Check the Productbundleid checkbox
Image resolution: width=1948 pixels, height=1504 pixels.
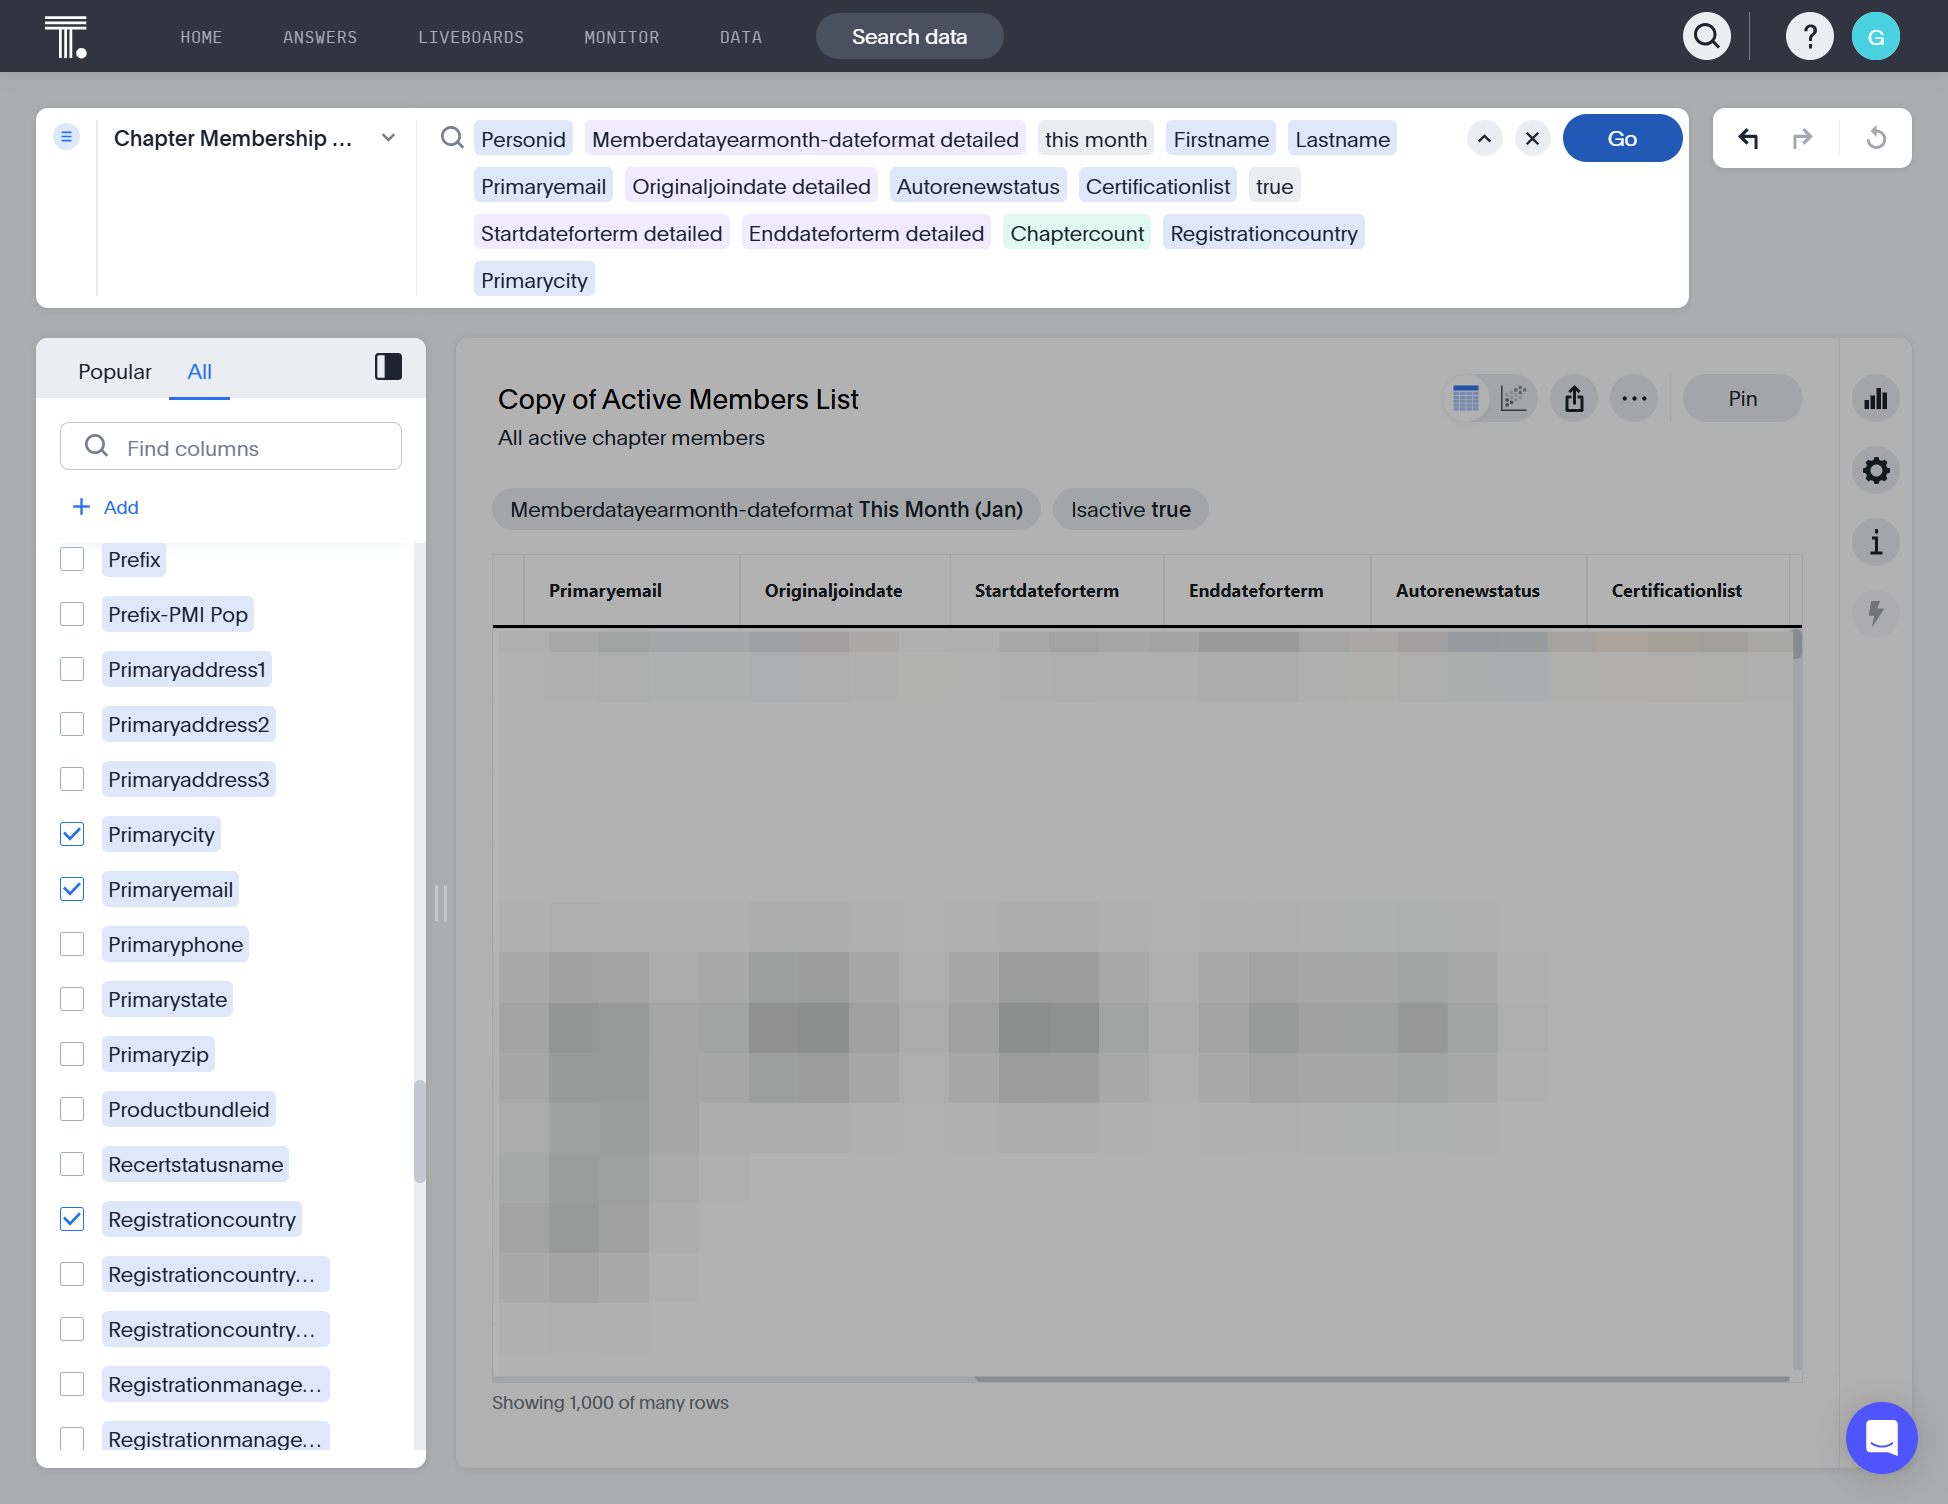(72, 1109)
